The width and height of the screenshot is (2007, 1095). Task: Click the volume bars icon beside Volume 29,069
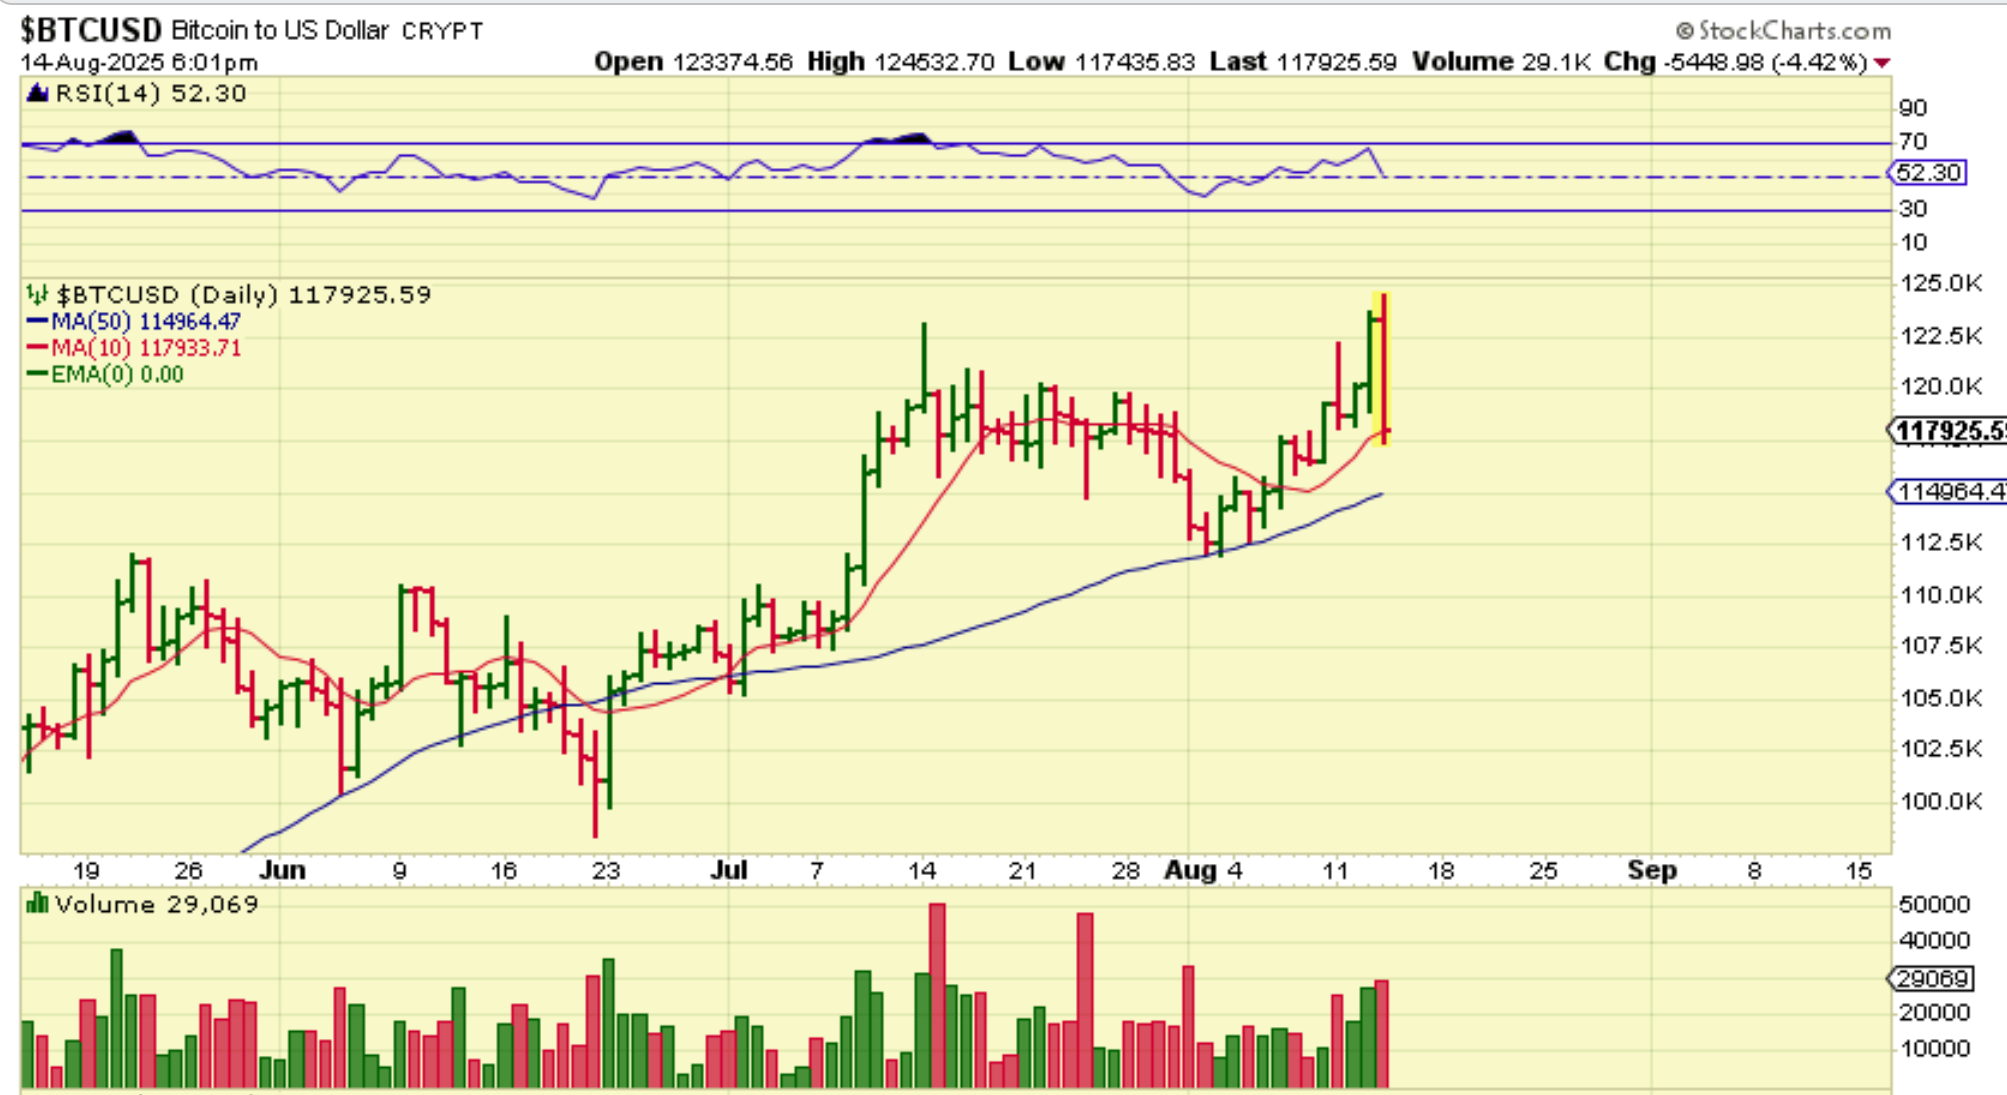click(37, 905)
